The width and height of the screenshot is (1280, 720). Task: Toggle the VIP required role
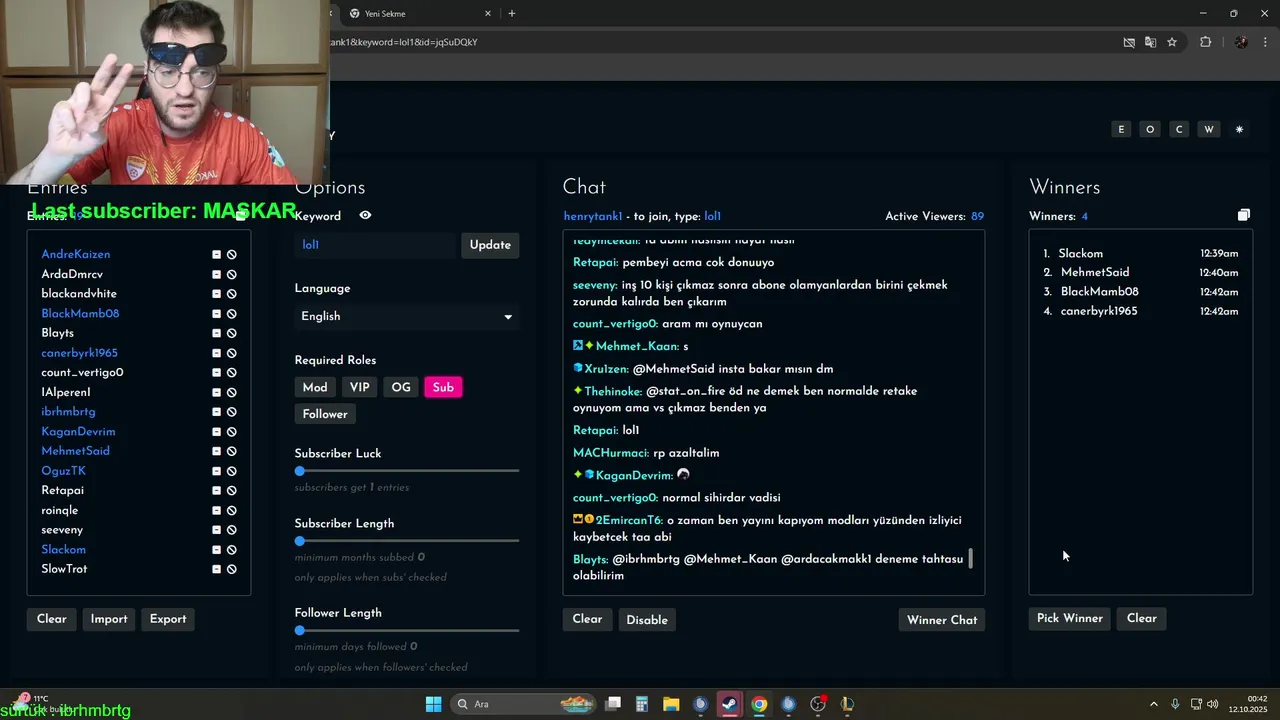[x=360, y=387]
